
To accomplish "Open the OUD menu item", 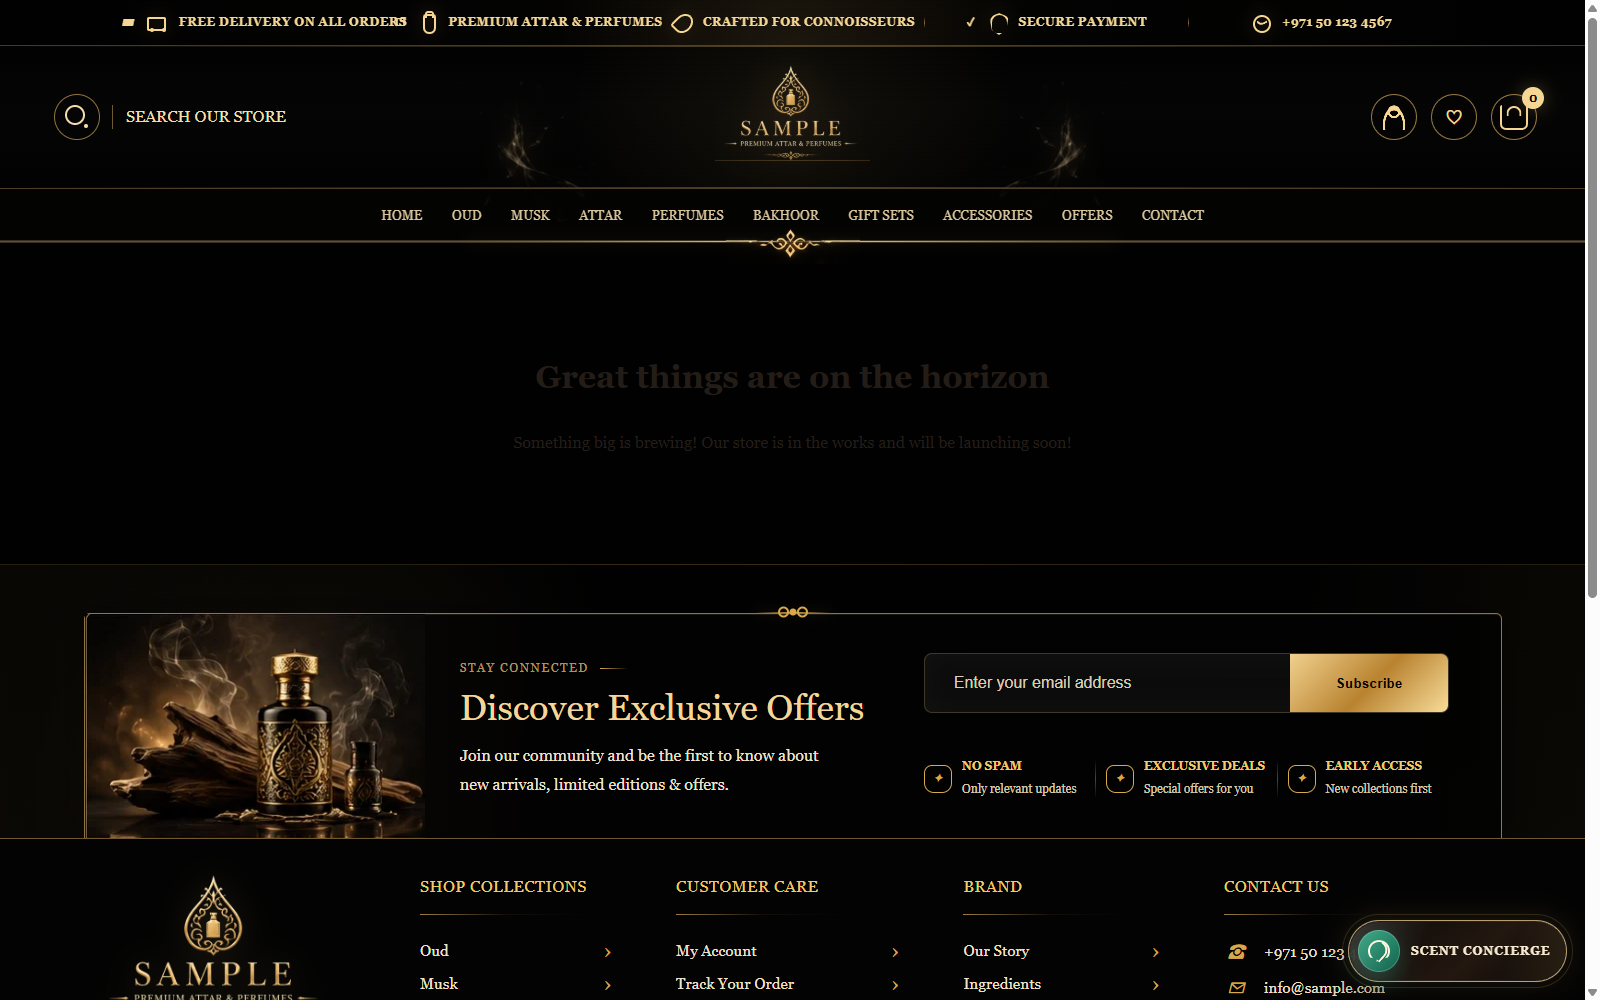I will pyautogui.click(x=466, y=215).
